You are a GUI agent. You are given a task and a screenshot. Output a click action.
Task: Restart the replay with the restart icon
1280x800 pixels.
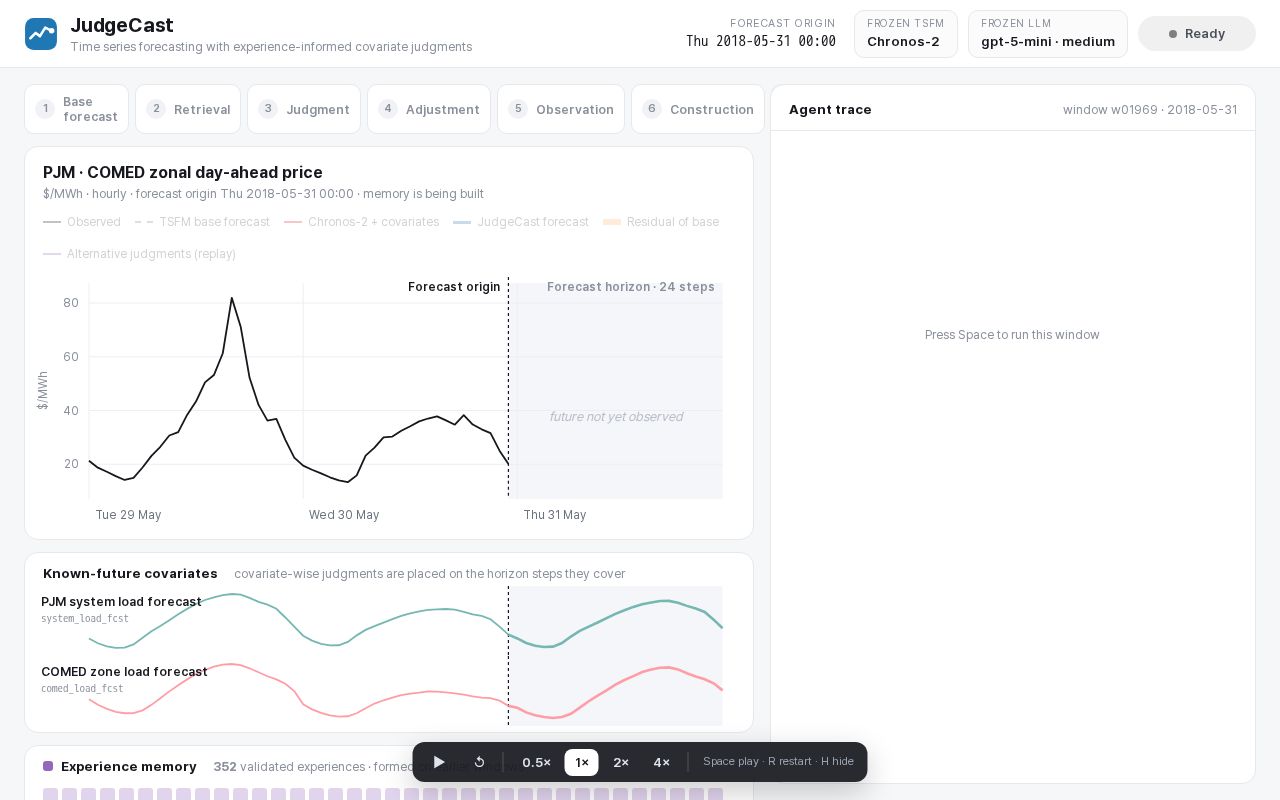point(479,762)
